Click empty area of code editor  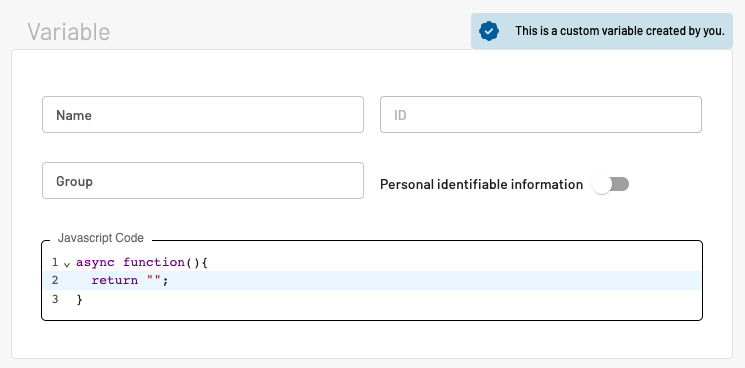coord(428,304)
